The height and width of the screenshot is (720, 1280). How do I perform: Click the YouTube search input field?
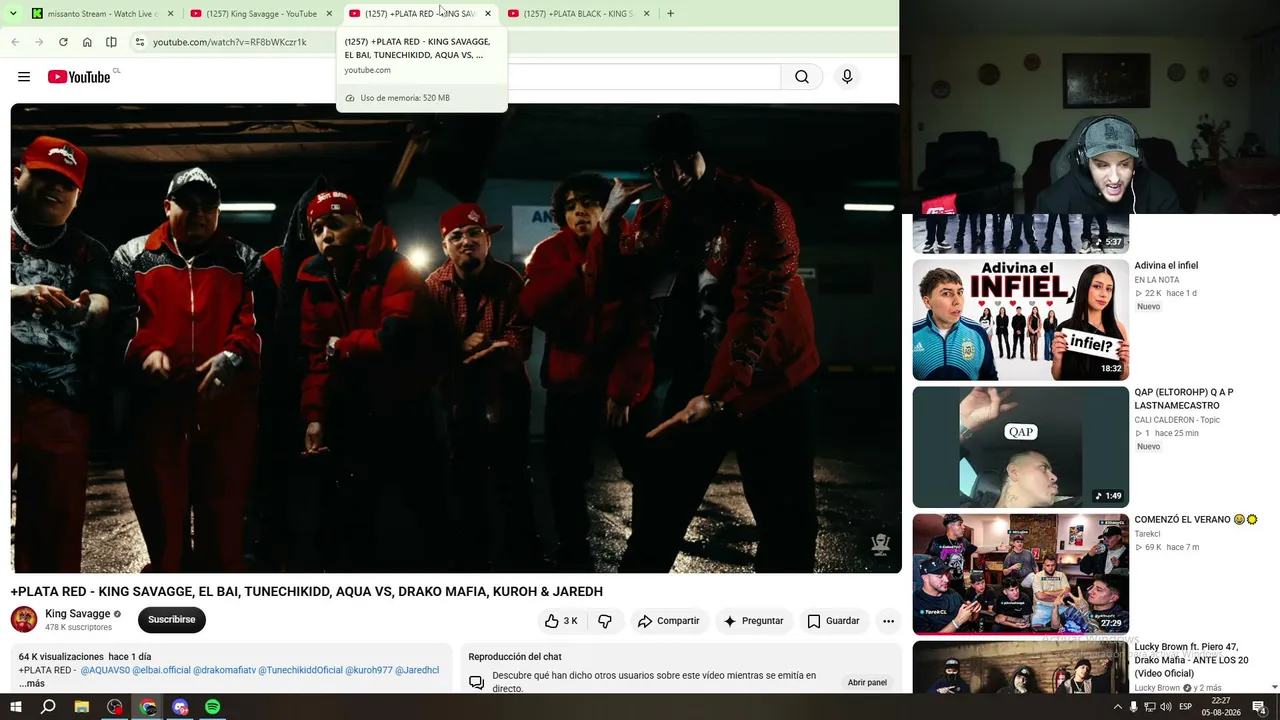643,77
